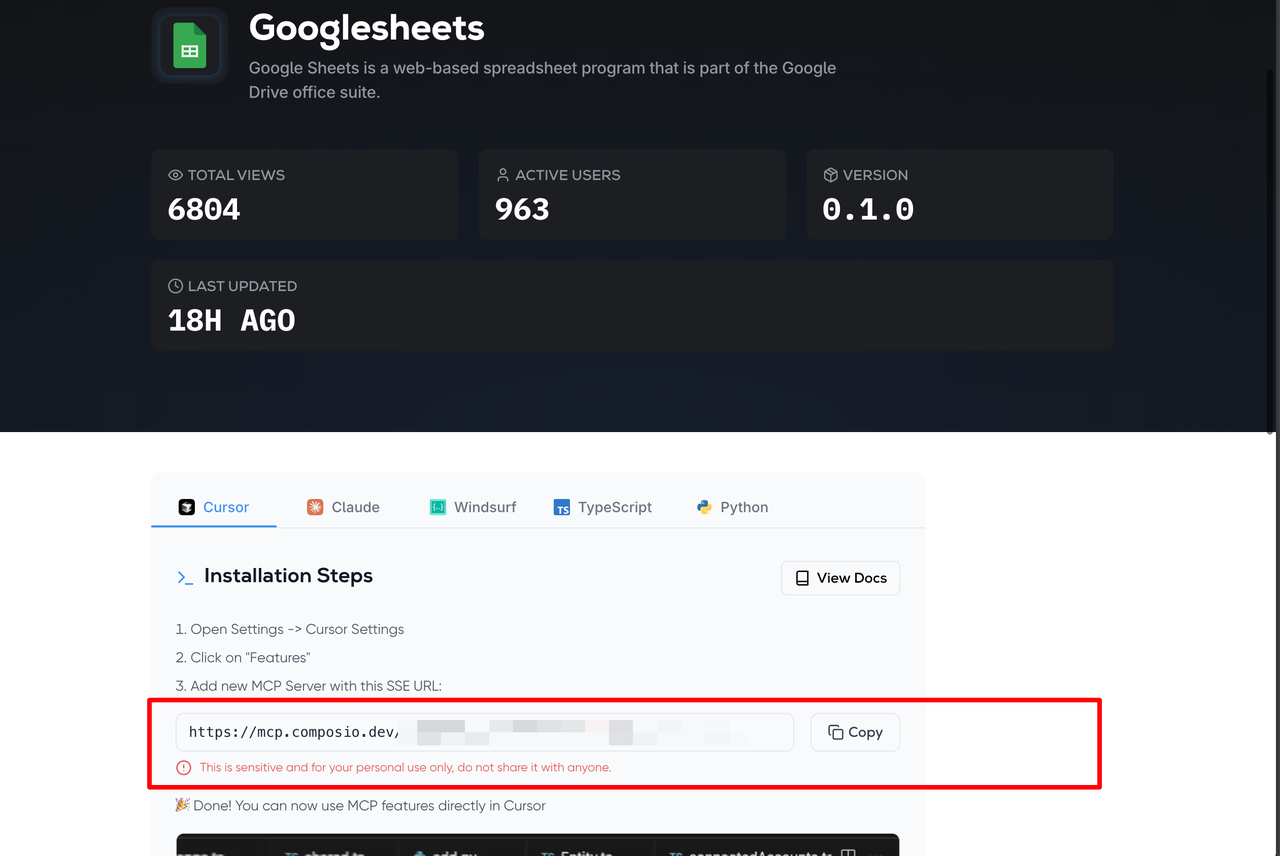Click step 3 Add new MCP Server text
This screenshot has height=856, width=1280.
click(x=309, y=685)
